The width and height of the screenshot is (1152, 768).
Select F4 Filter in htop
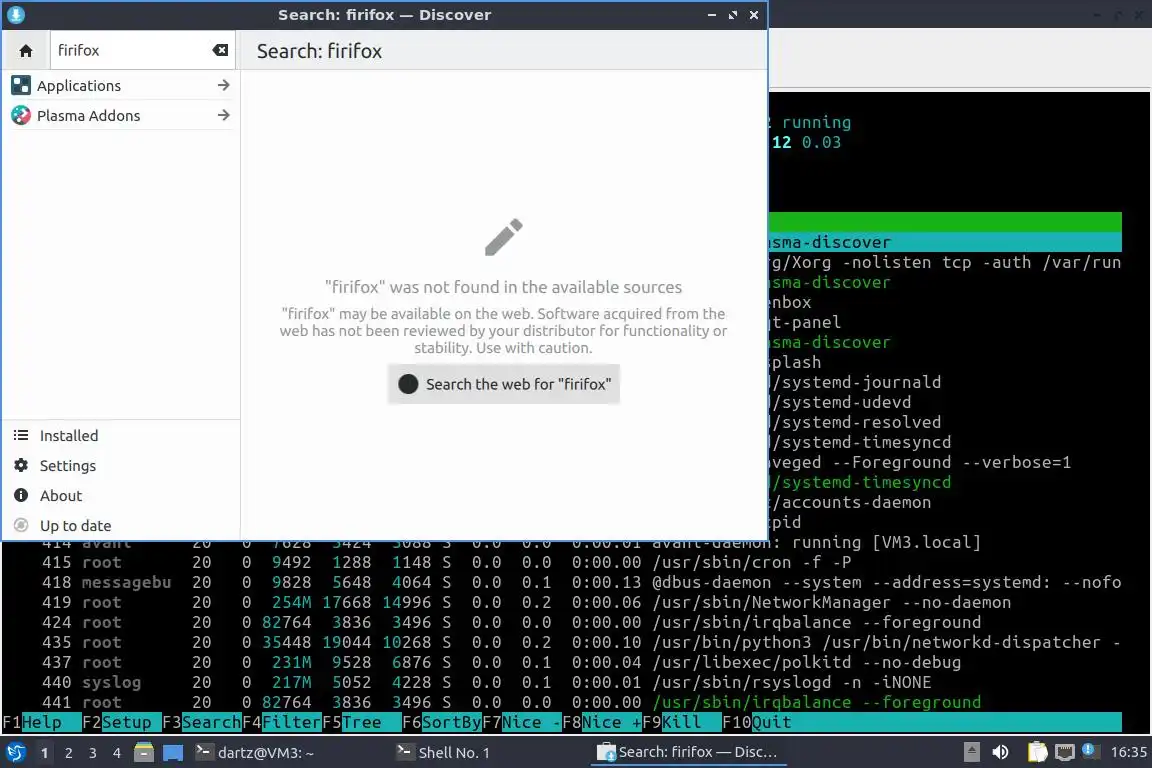281,722
